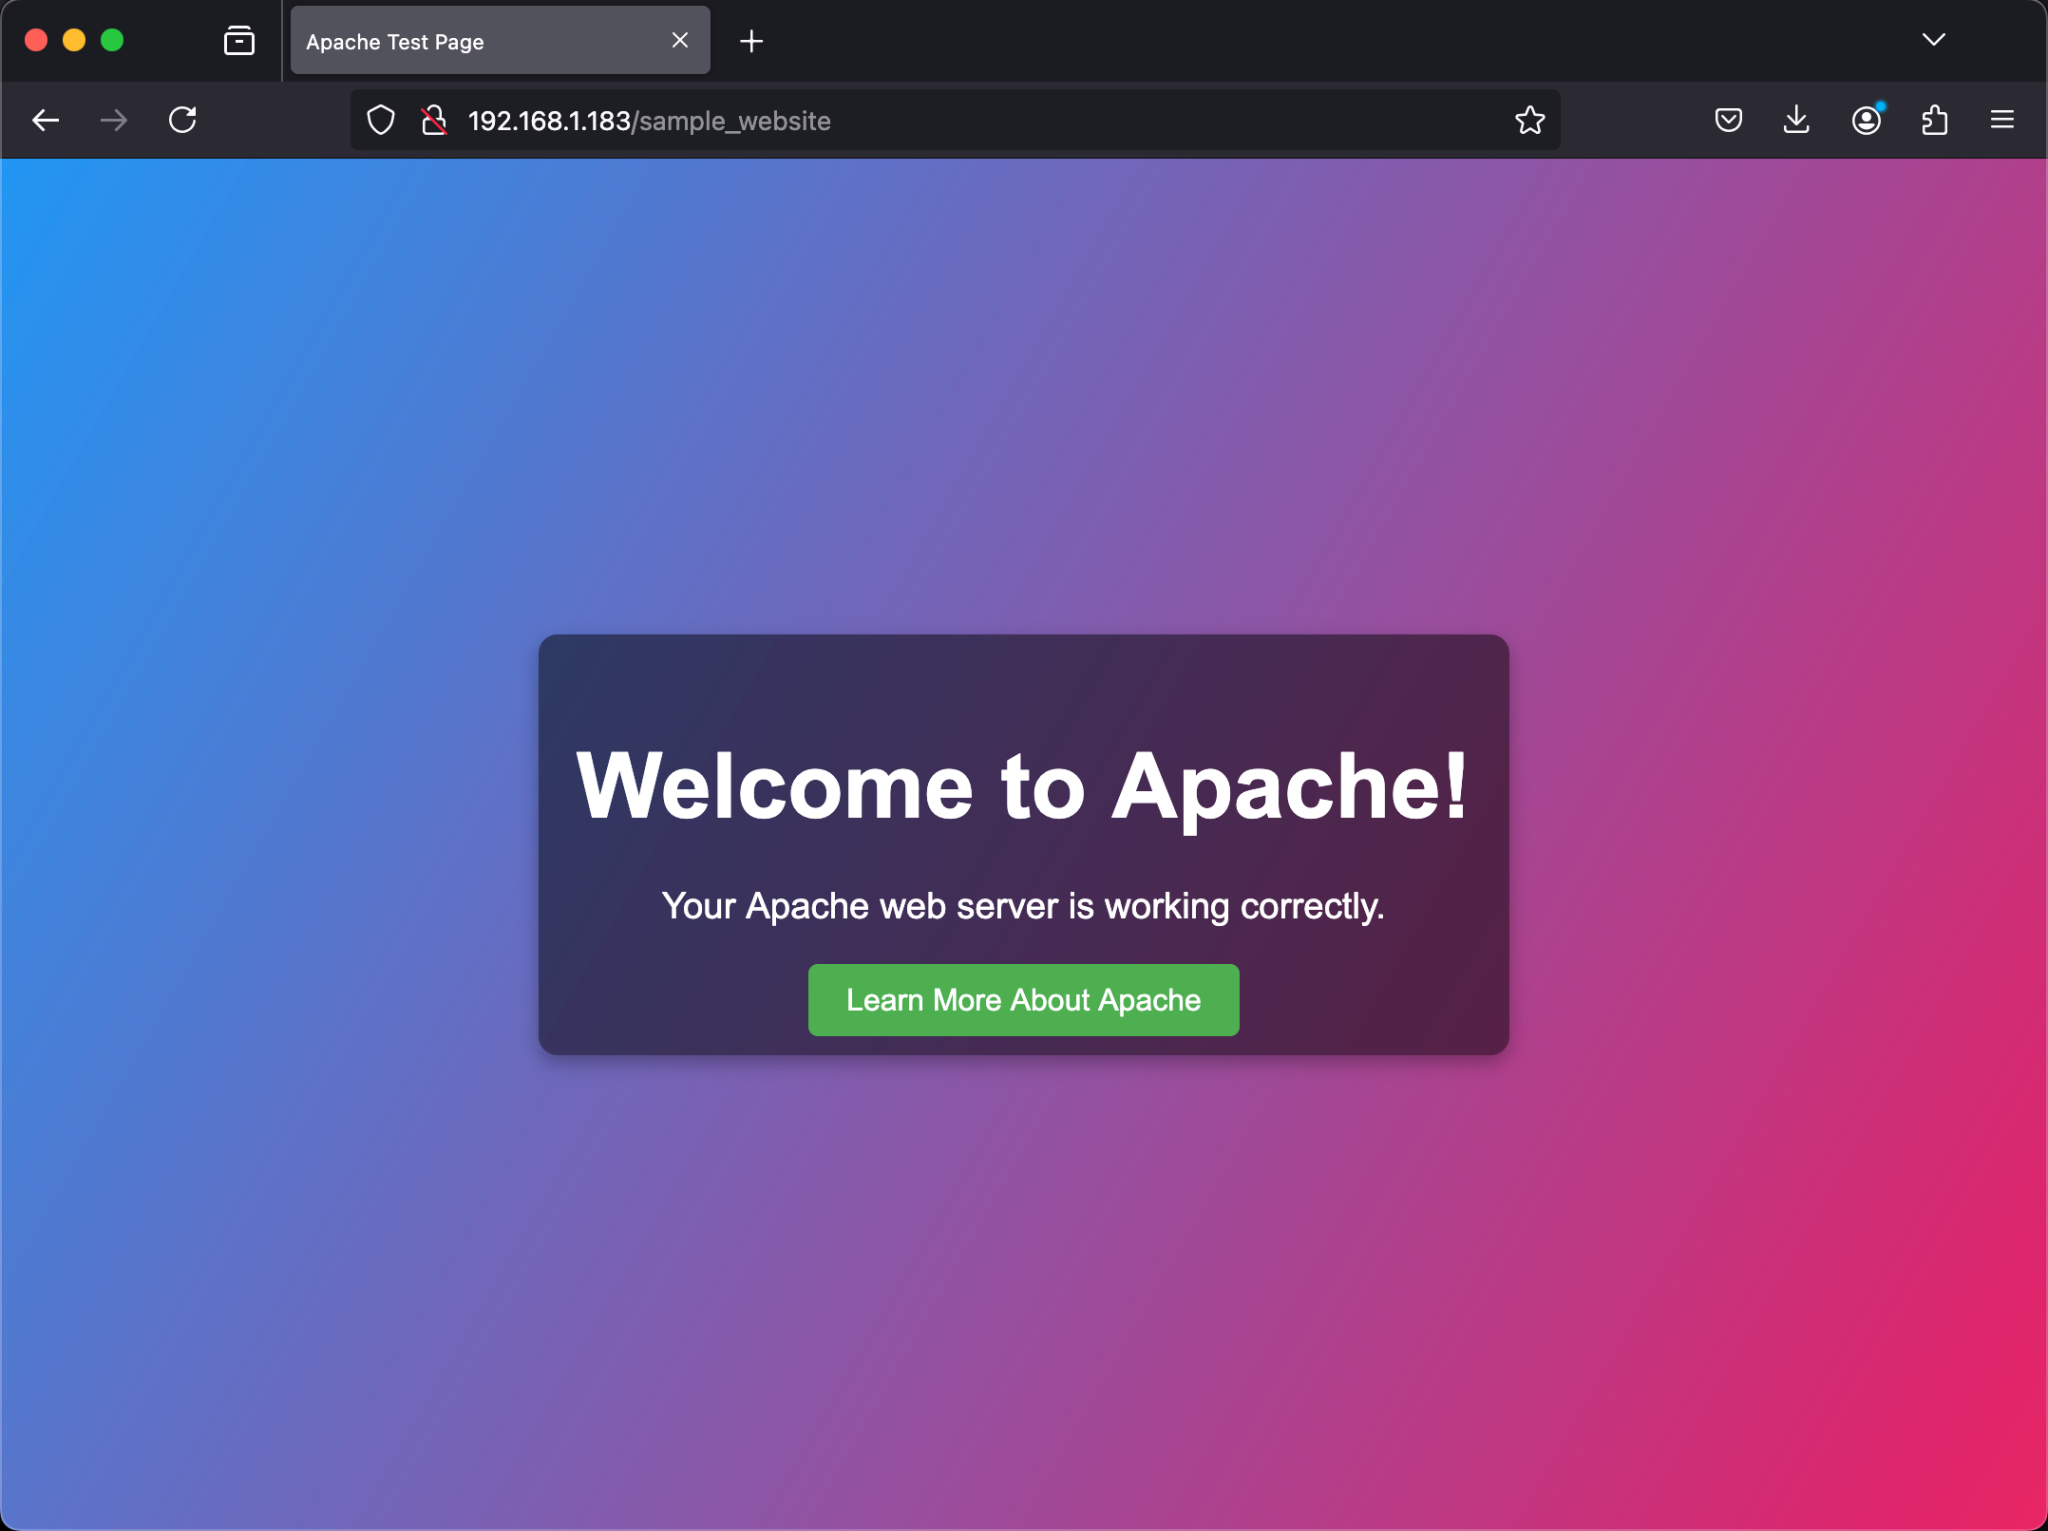Click the green macOS fullscreen button
Image resolution: width=2048 pixels, height=1531 pixels.
pyautogui.click(x=113, y=40)
